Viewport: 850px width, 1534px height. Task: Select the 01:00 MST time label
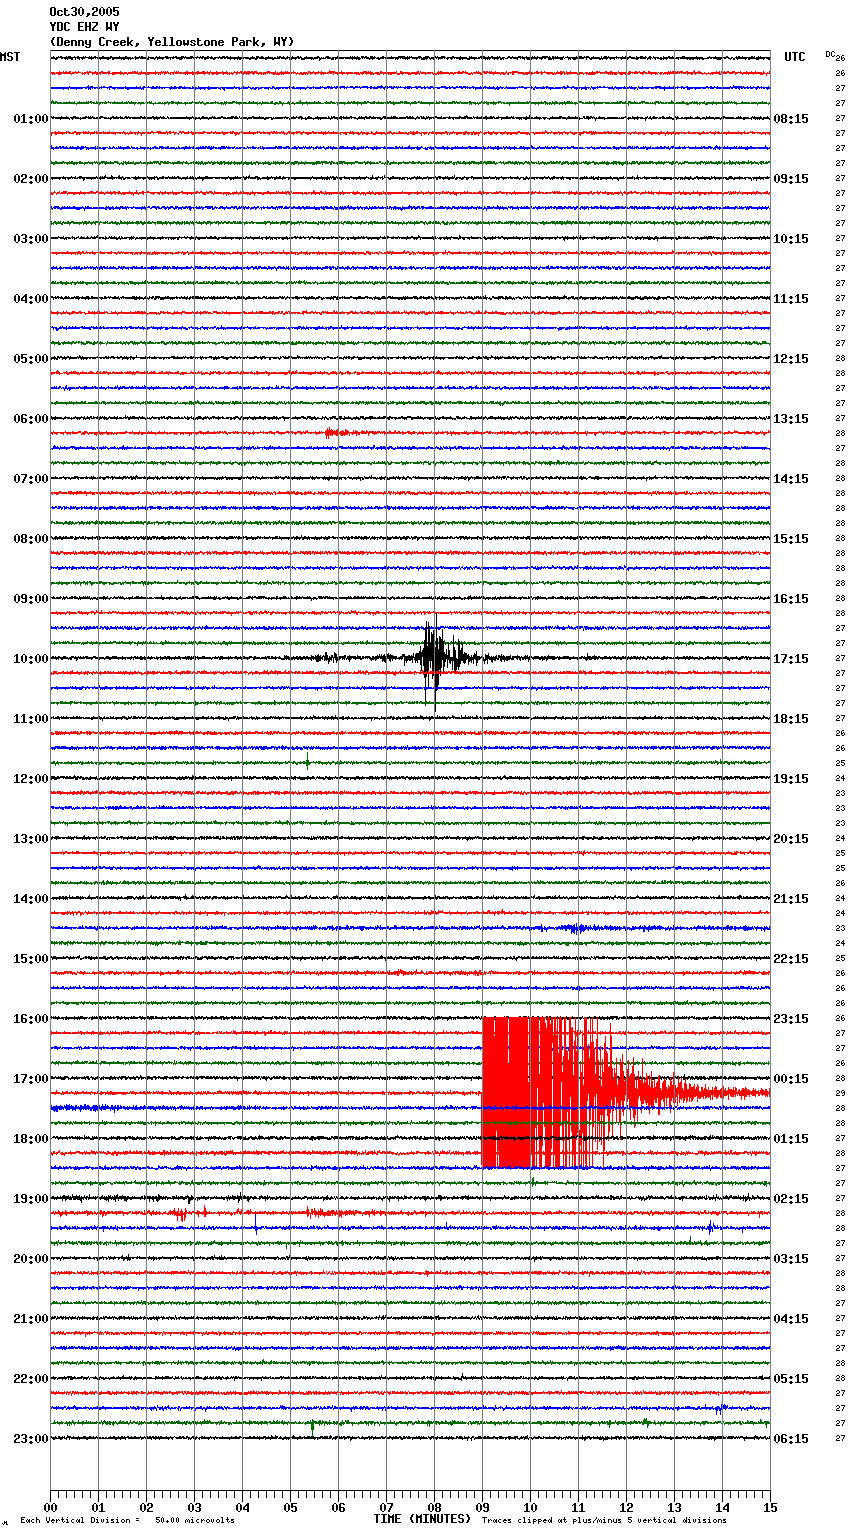30,119
